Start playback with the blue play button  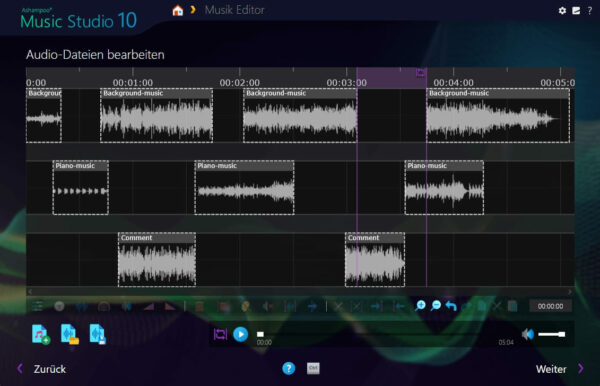coord(241,334)
